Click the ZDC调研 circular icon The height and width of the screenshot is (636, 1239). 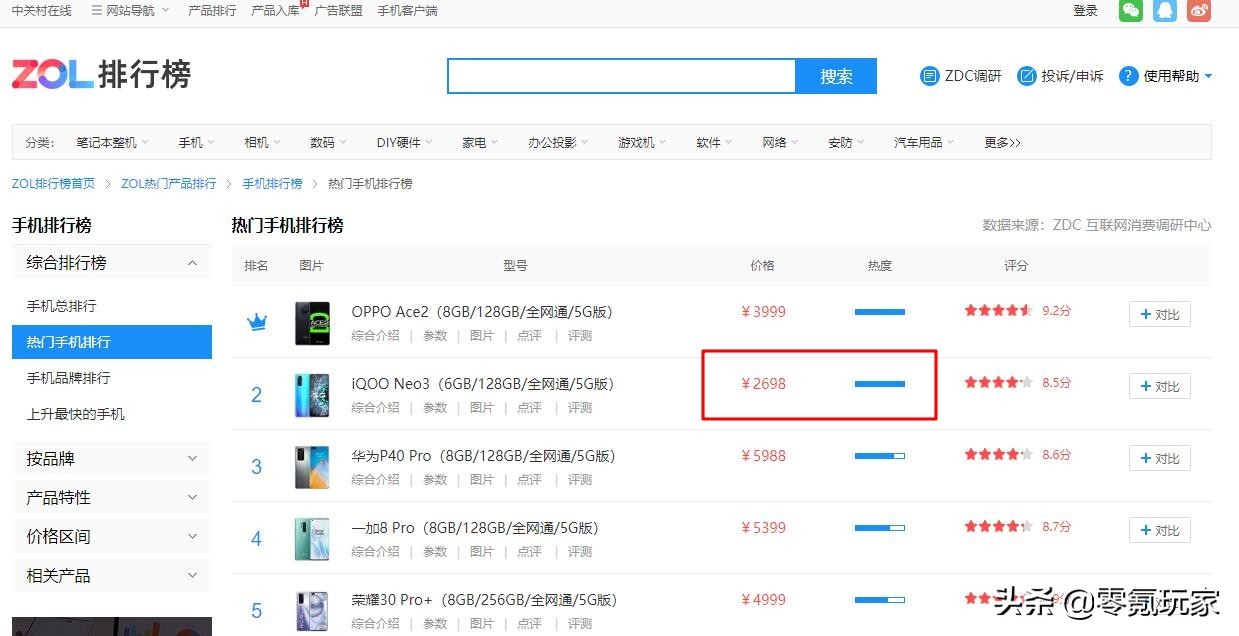[930, 75]
